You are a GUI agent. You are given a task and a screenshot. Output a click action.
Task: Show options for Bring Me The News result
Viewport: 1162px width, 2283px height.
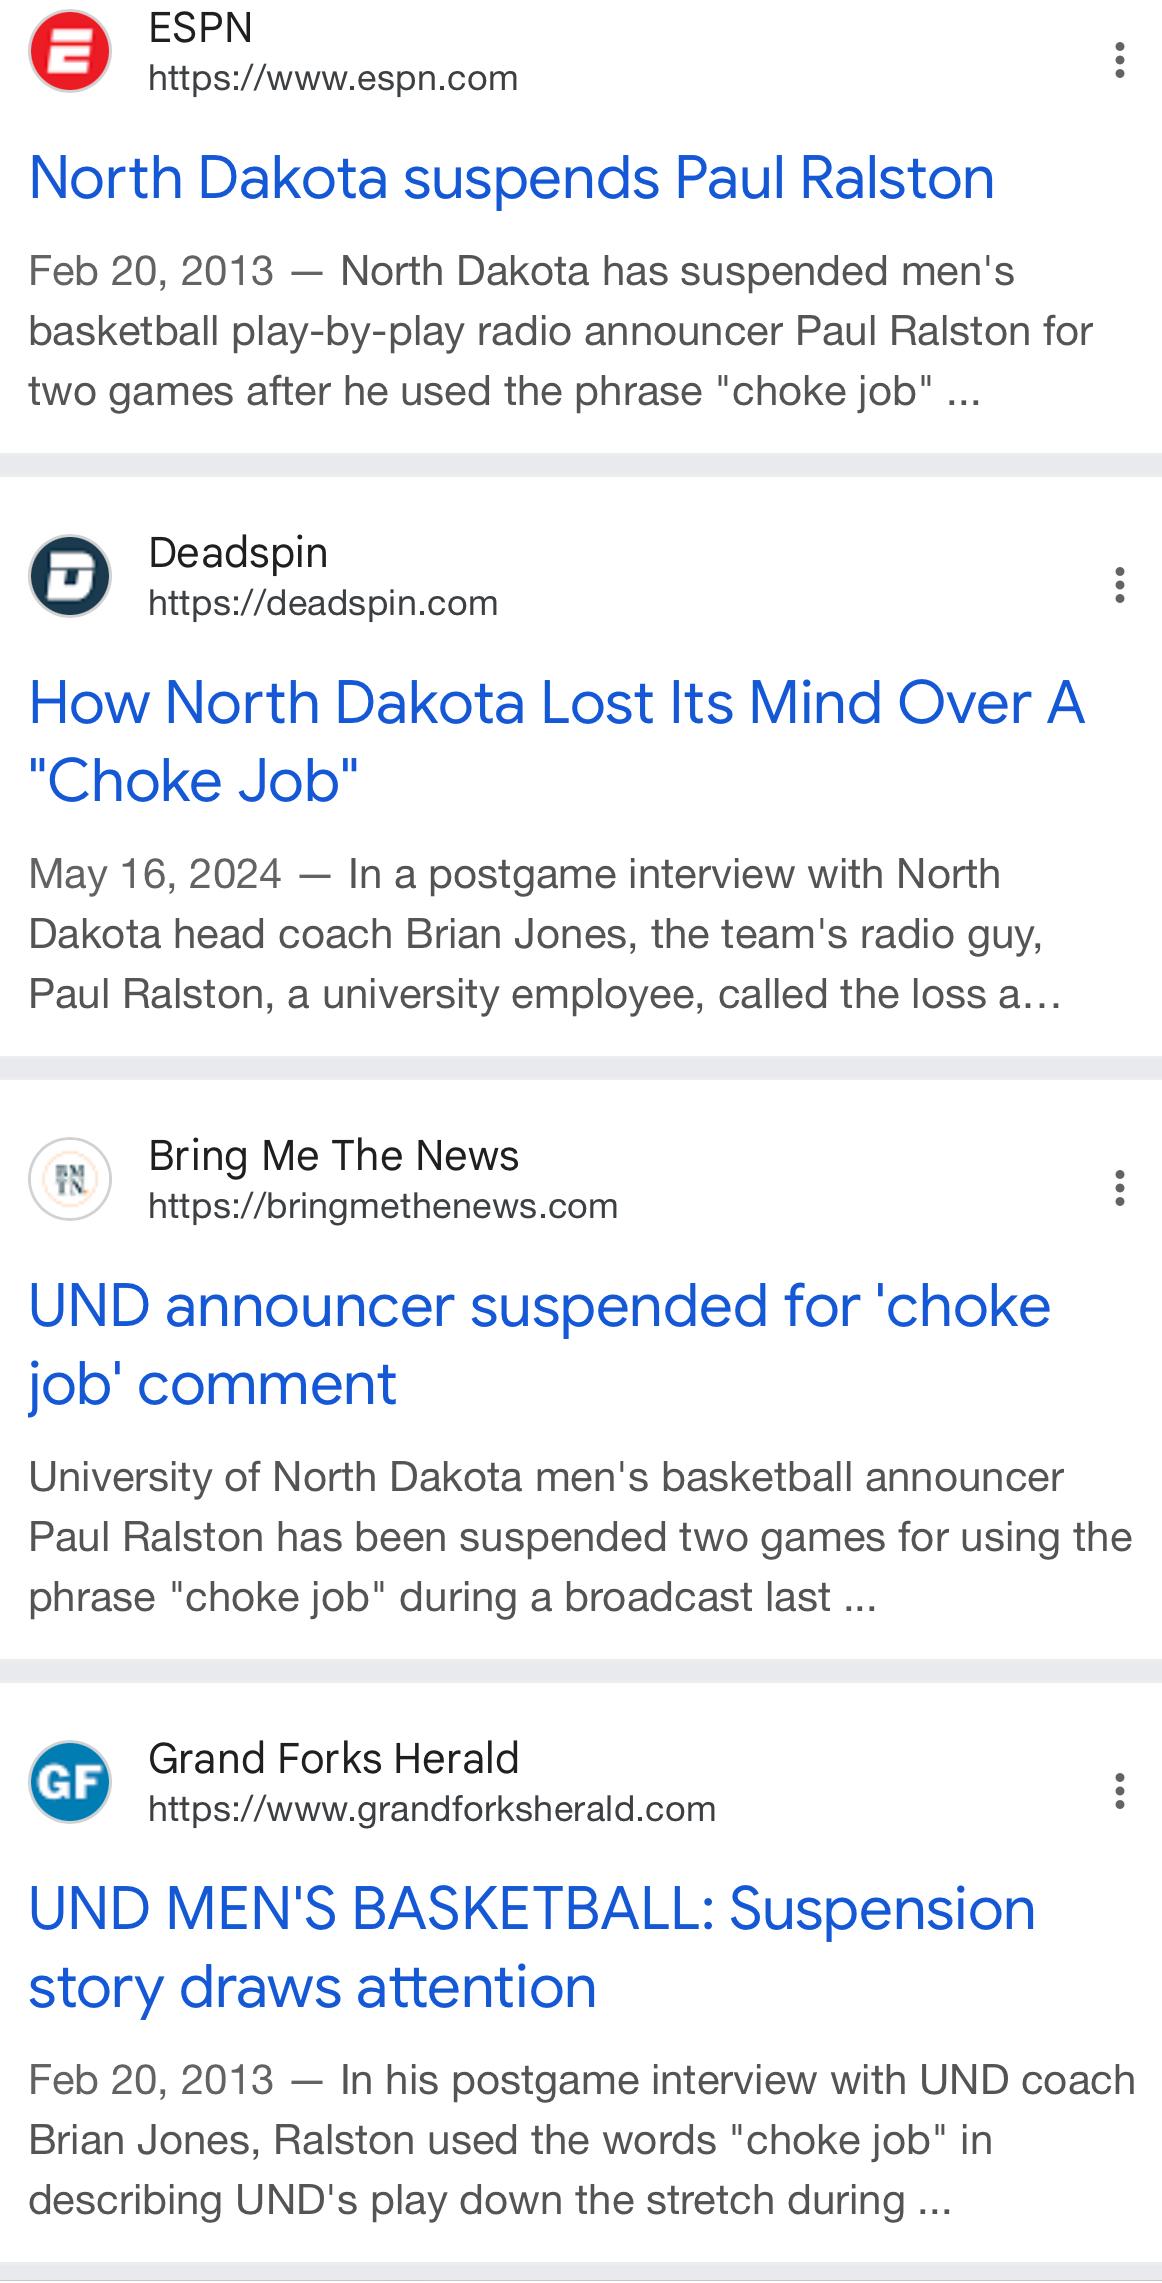click(x=1119, y=1188)
